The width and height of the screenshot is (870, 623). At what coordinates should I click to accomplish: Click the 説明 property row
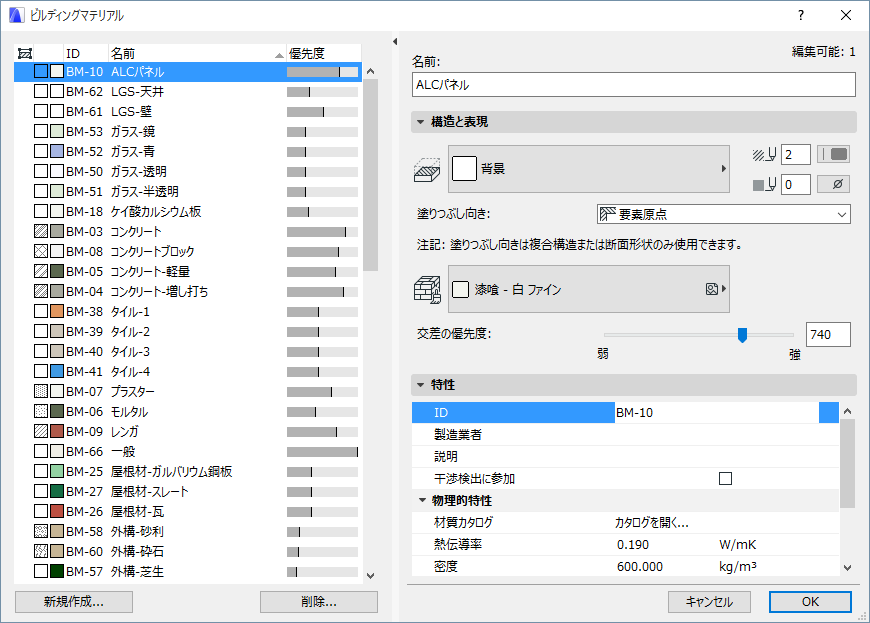tap(625, 456)
